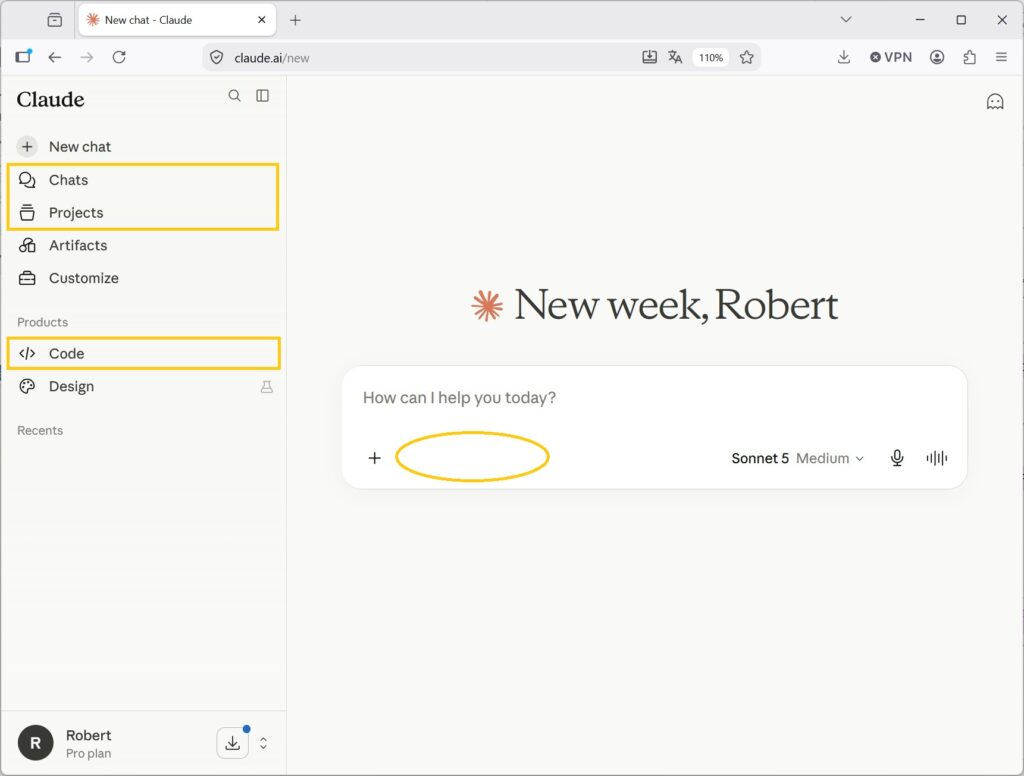Screen dimensions: 1024x776
Task: Click the install page as app icon
Action: 649,57
